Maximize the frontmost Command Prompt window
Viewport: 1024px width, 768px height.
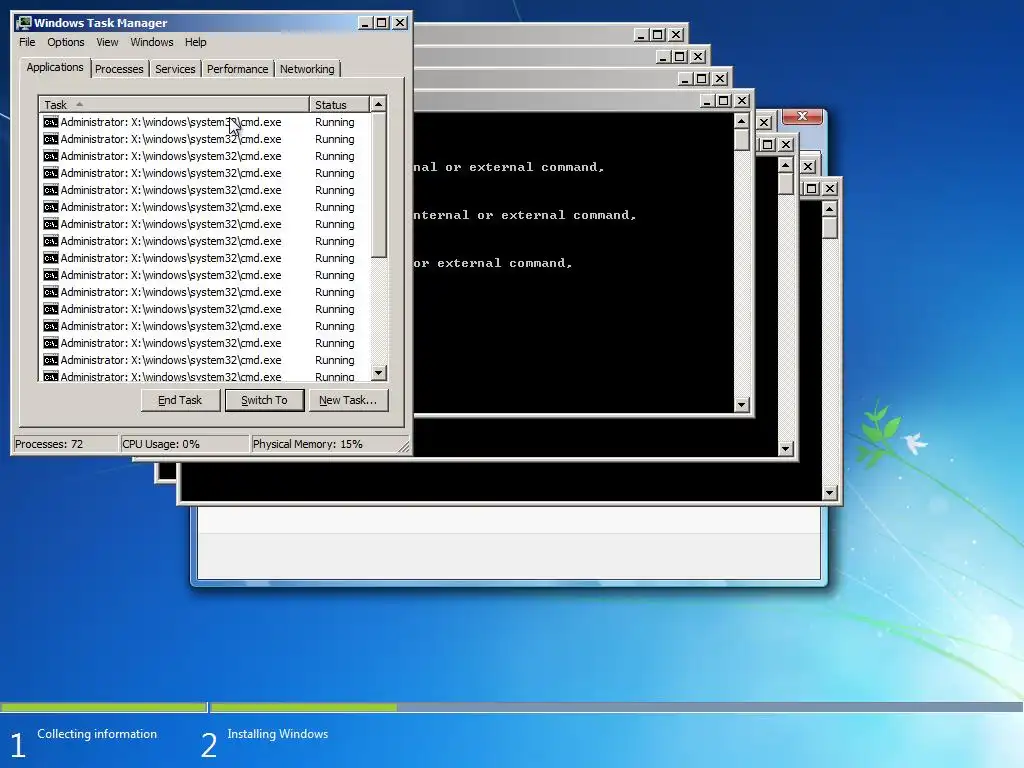pos(724,101)
